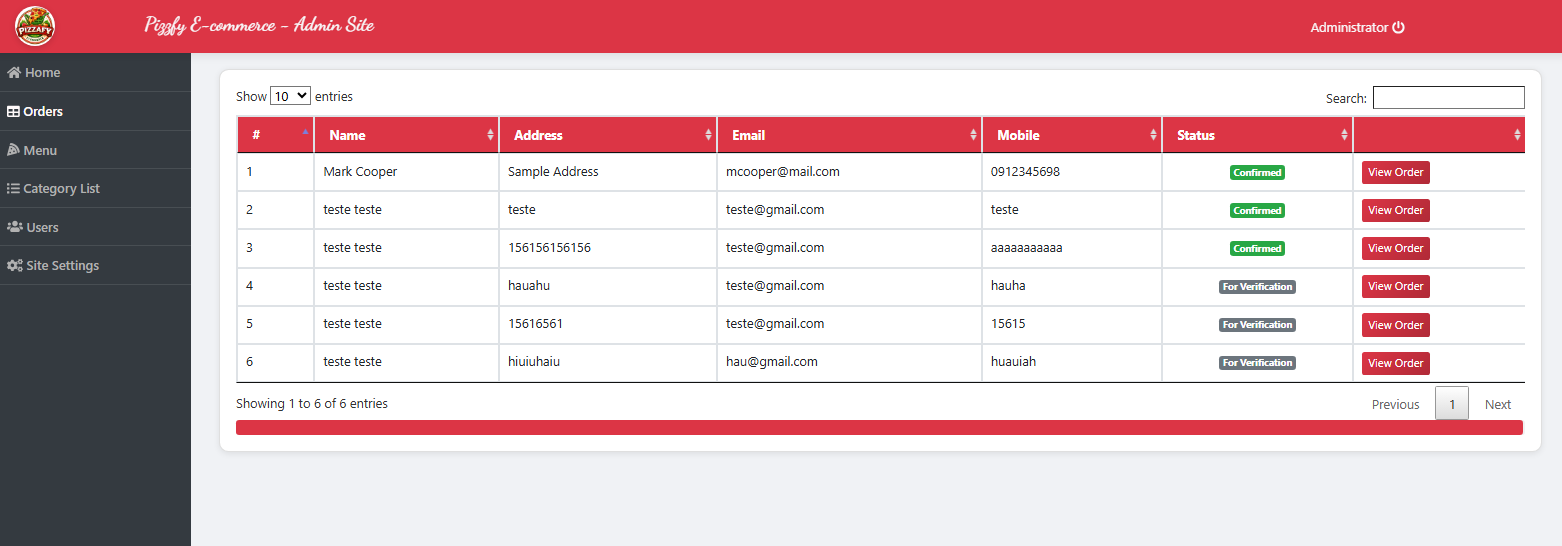1562x546 pixels.
Task: View order with address 15616561
Action: click(x=1395, y=325)
